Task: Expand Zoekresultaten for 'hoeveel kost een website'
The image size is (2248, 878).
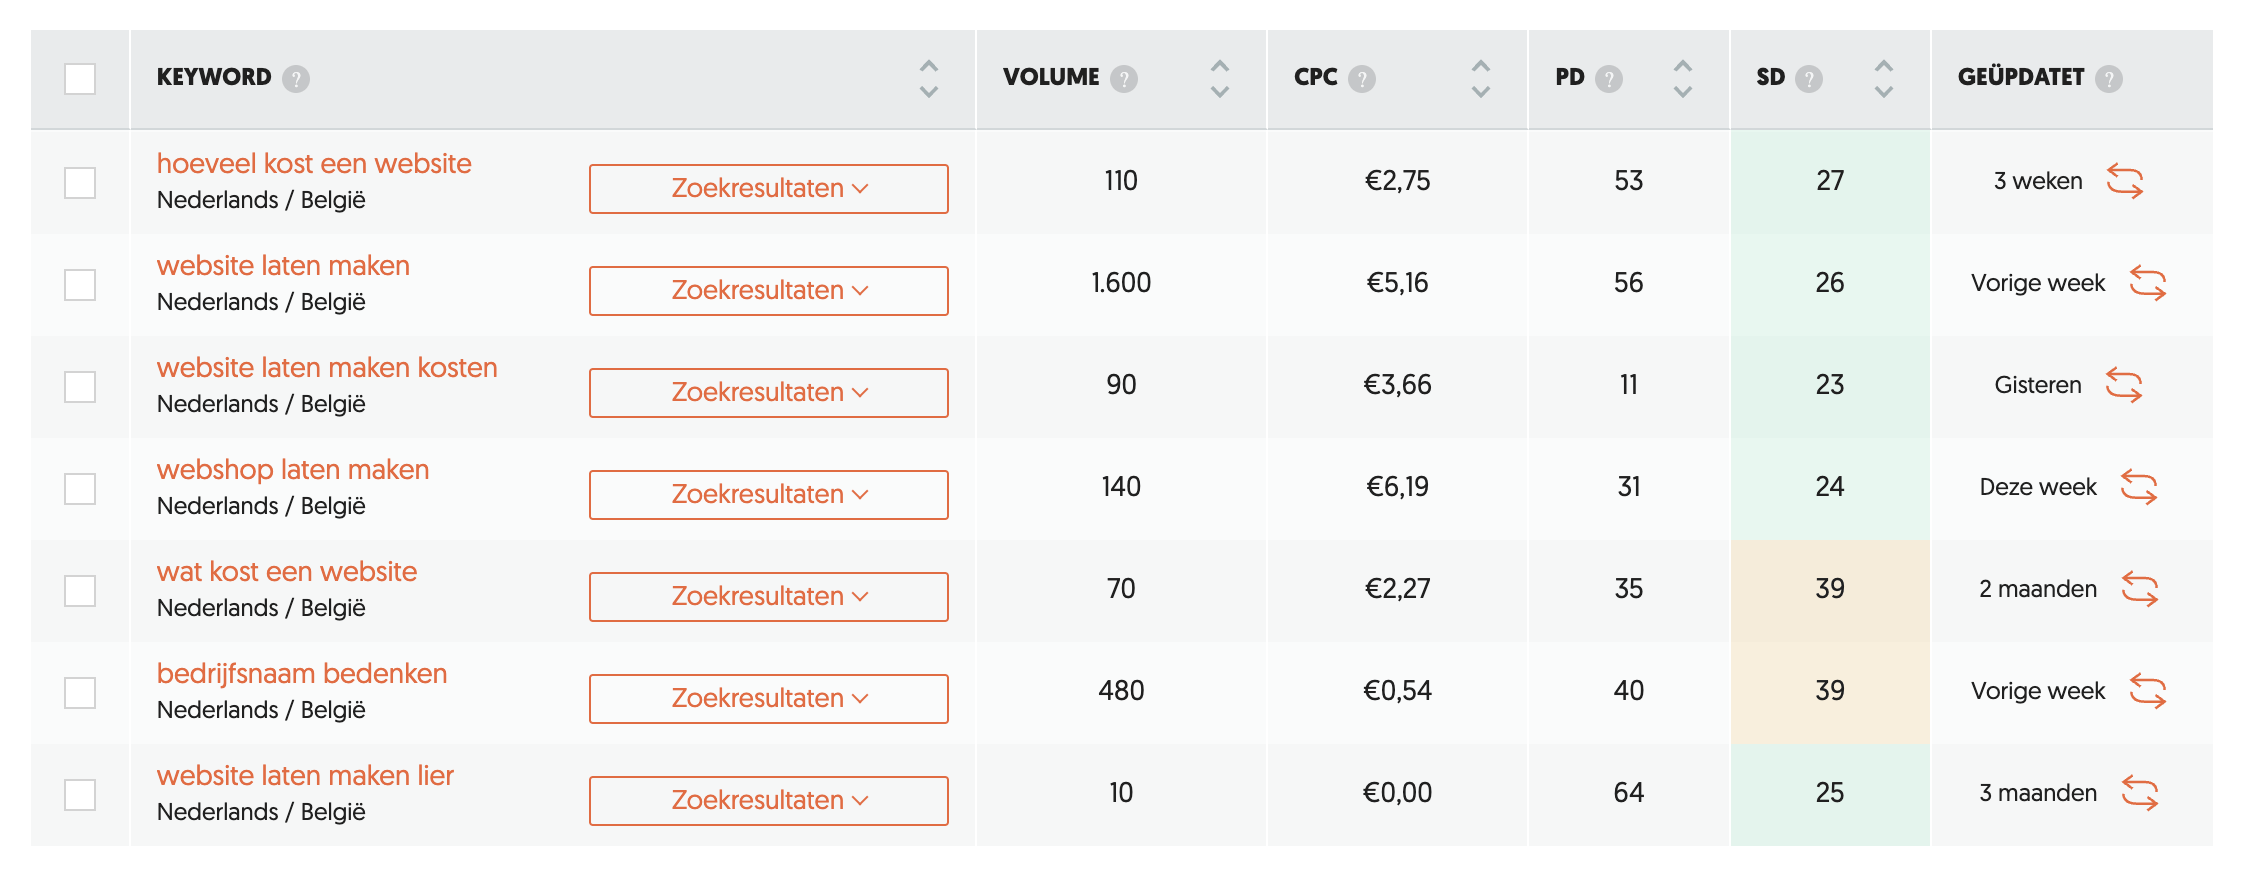Action: [x=768, y=189]
